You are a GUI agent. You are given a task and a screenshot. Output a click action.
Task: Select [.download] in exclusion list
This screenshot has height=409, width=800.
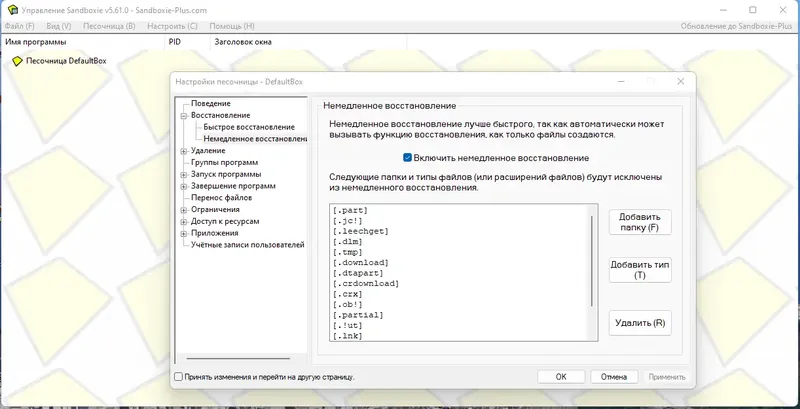click(x=361, y=263)
